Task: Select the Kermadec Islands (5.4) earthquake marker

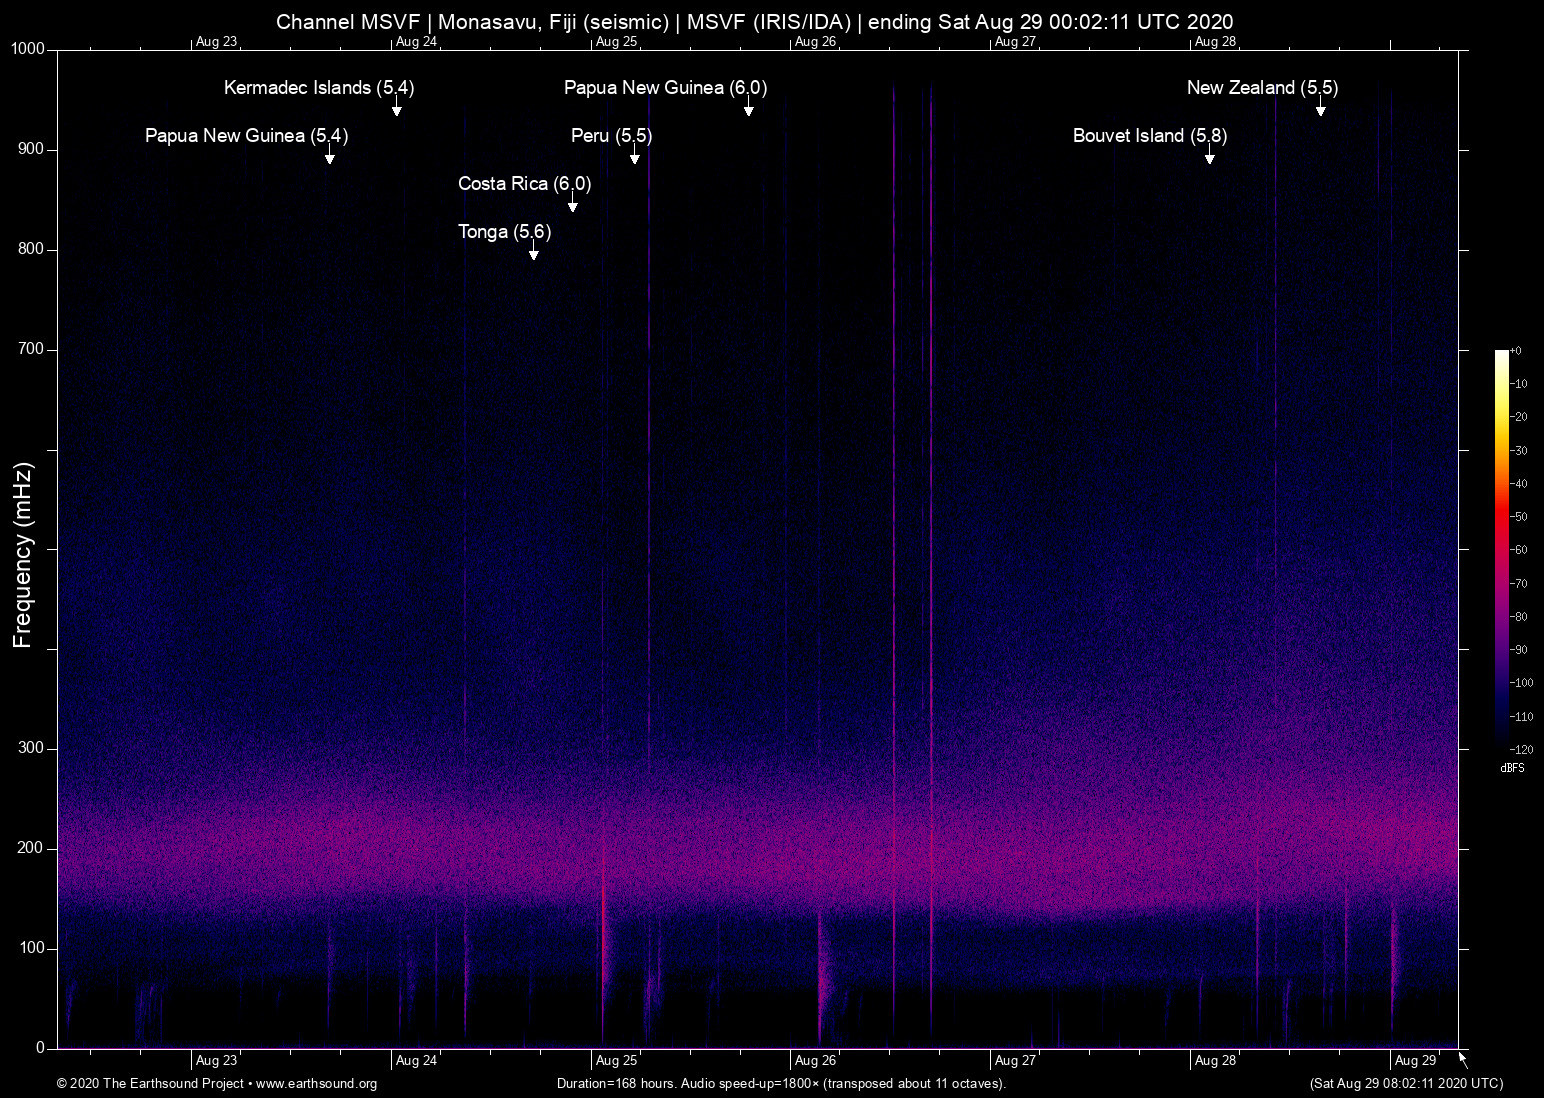Action: [317, 88]
